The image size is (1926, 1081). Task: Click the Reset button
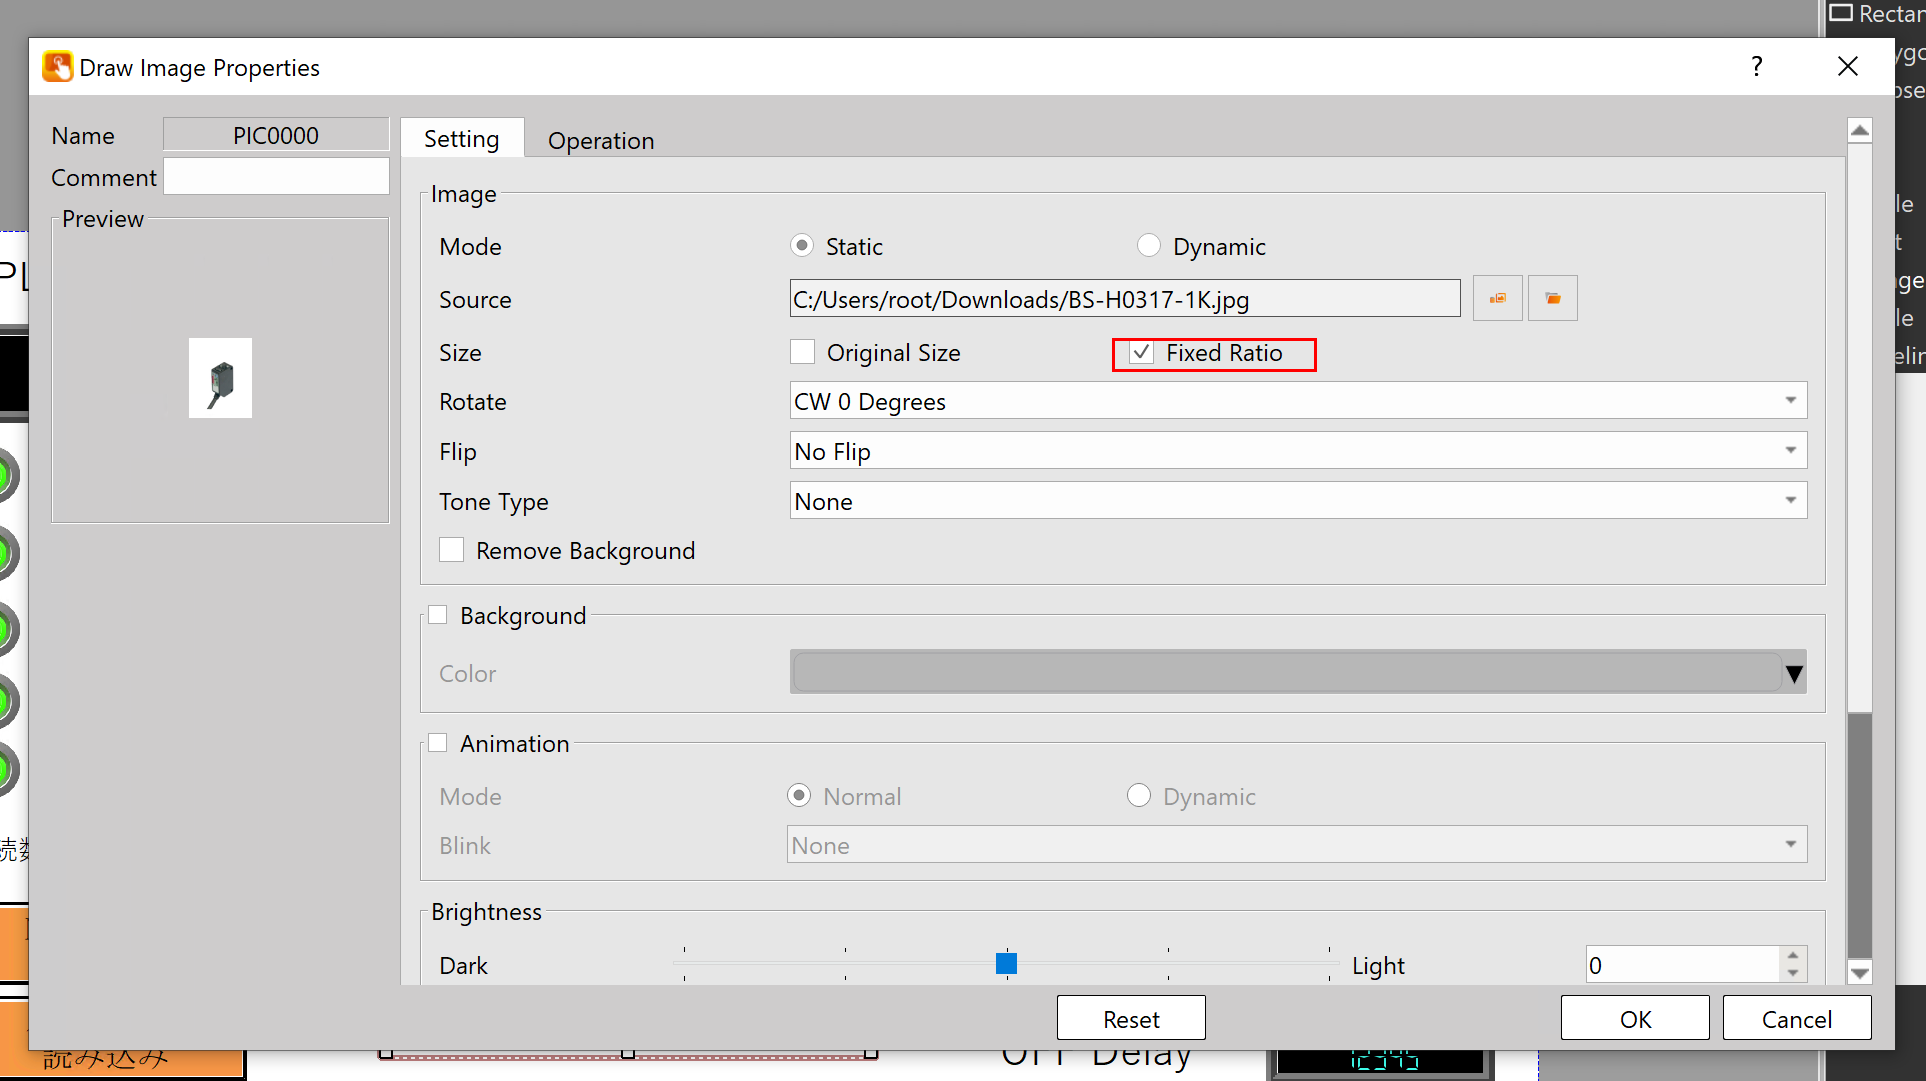pos(1130,1019)
